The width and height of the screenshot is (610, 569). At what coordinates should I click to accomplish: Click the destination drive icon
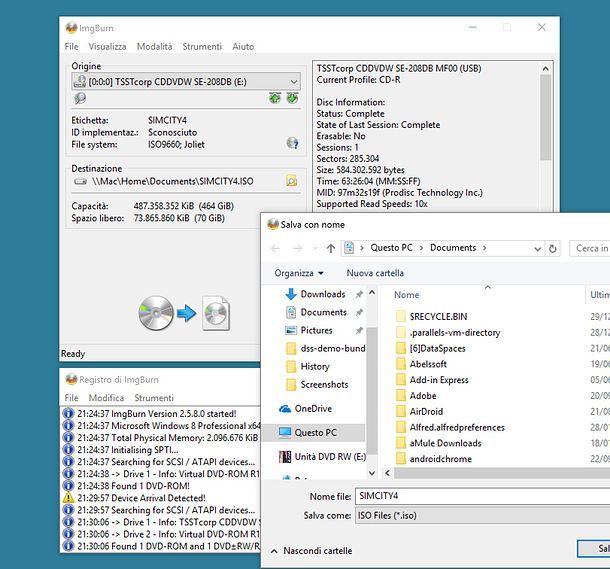pos(81,182)
